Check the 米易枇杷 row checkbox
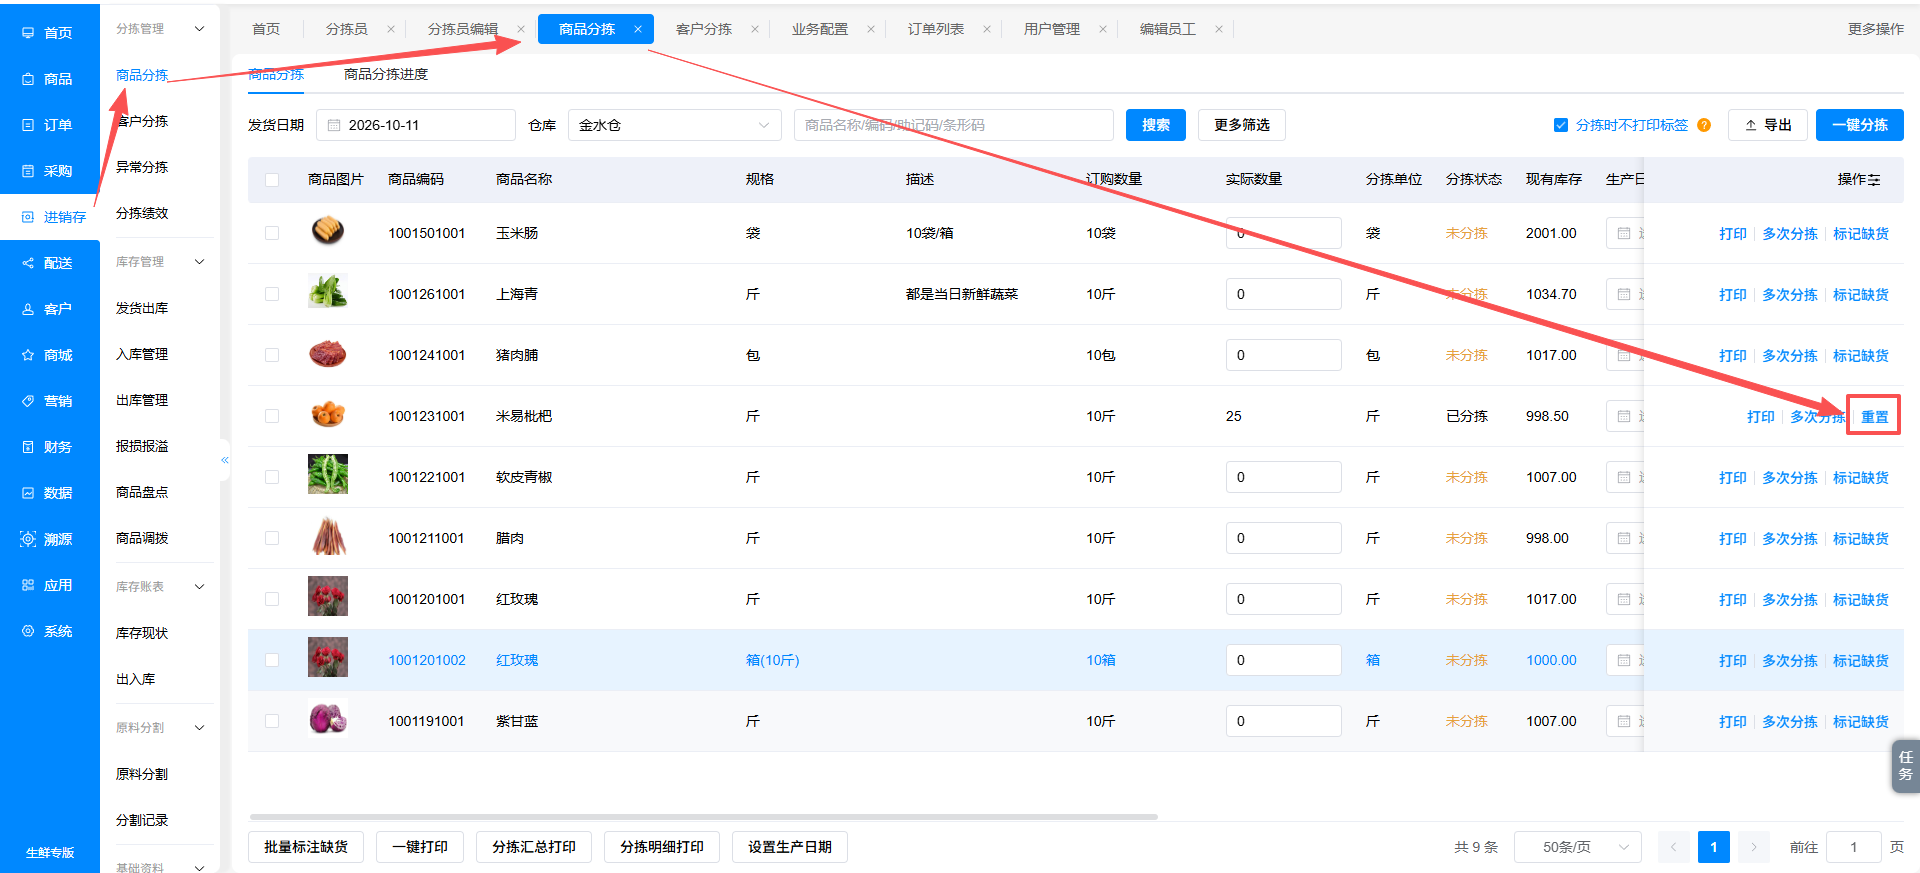1920x873 pixels. (272, 416)
